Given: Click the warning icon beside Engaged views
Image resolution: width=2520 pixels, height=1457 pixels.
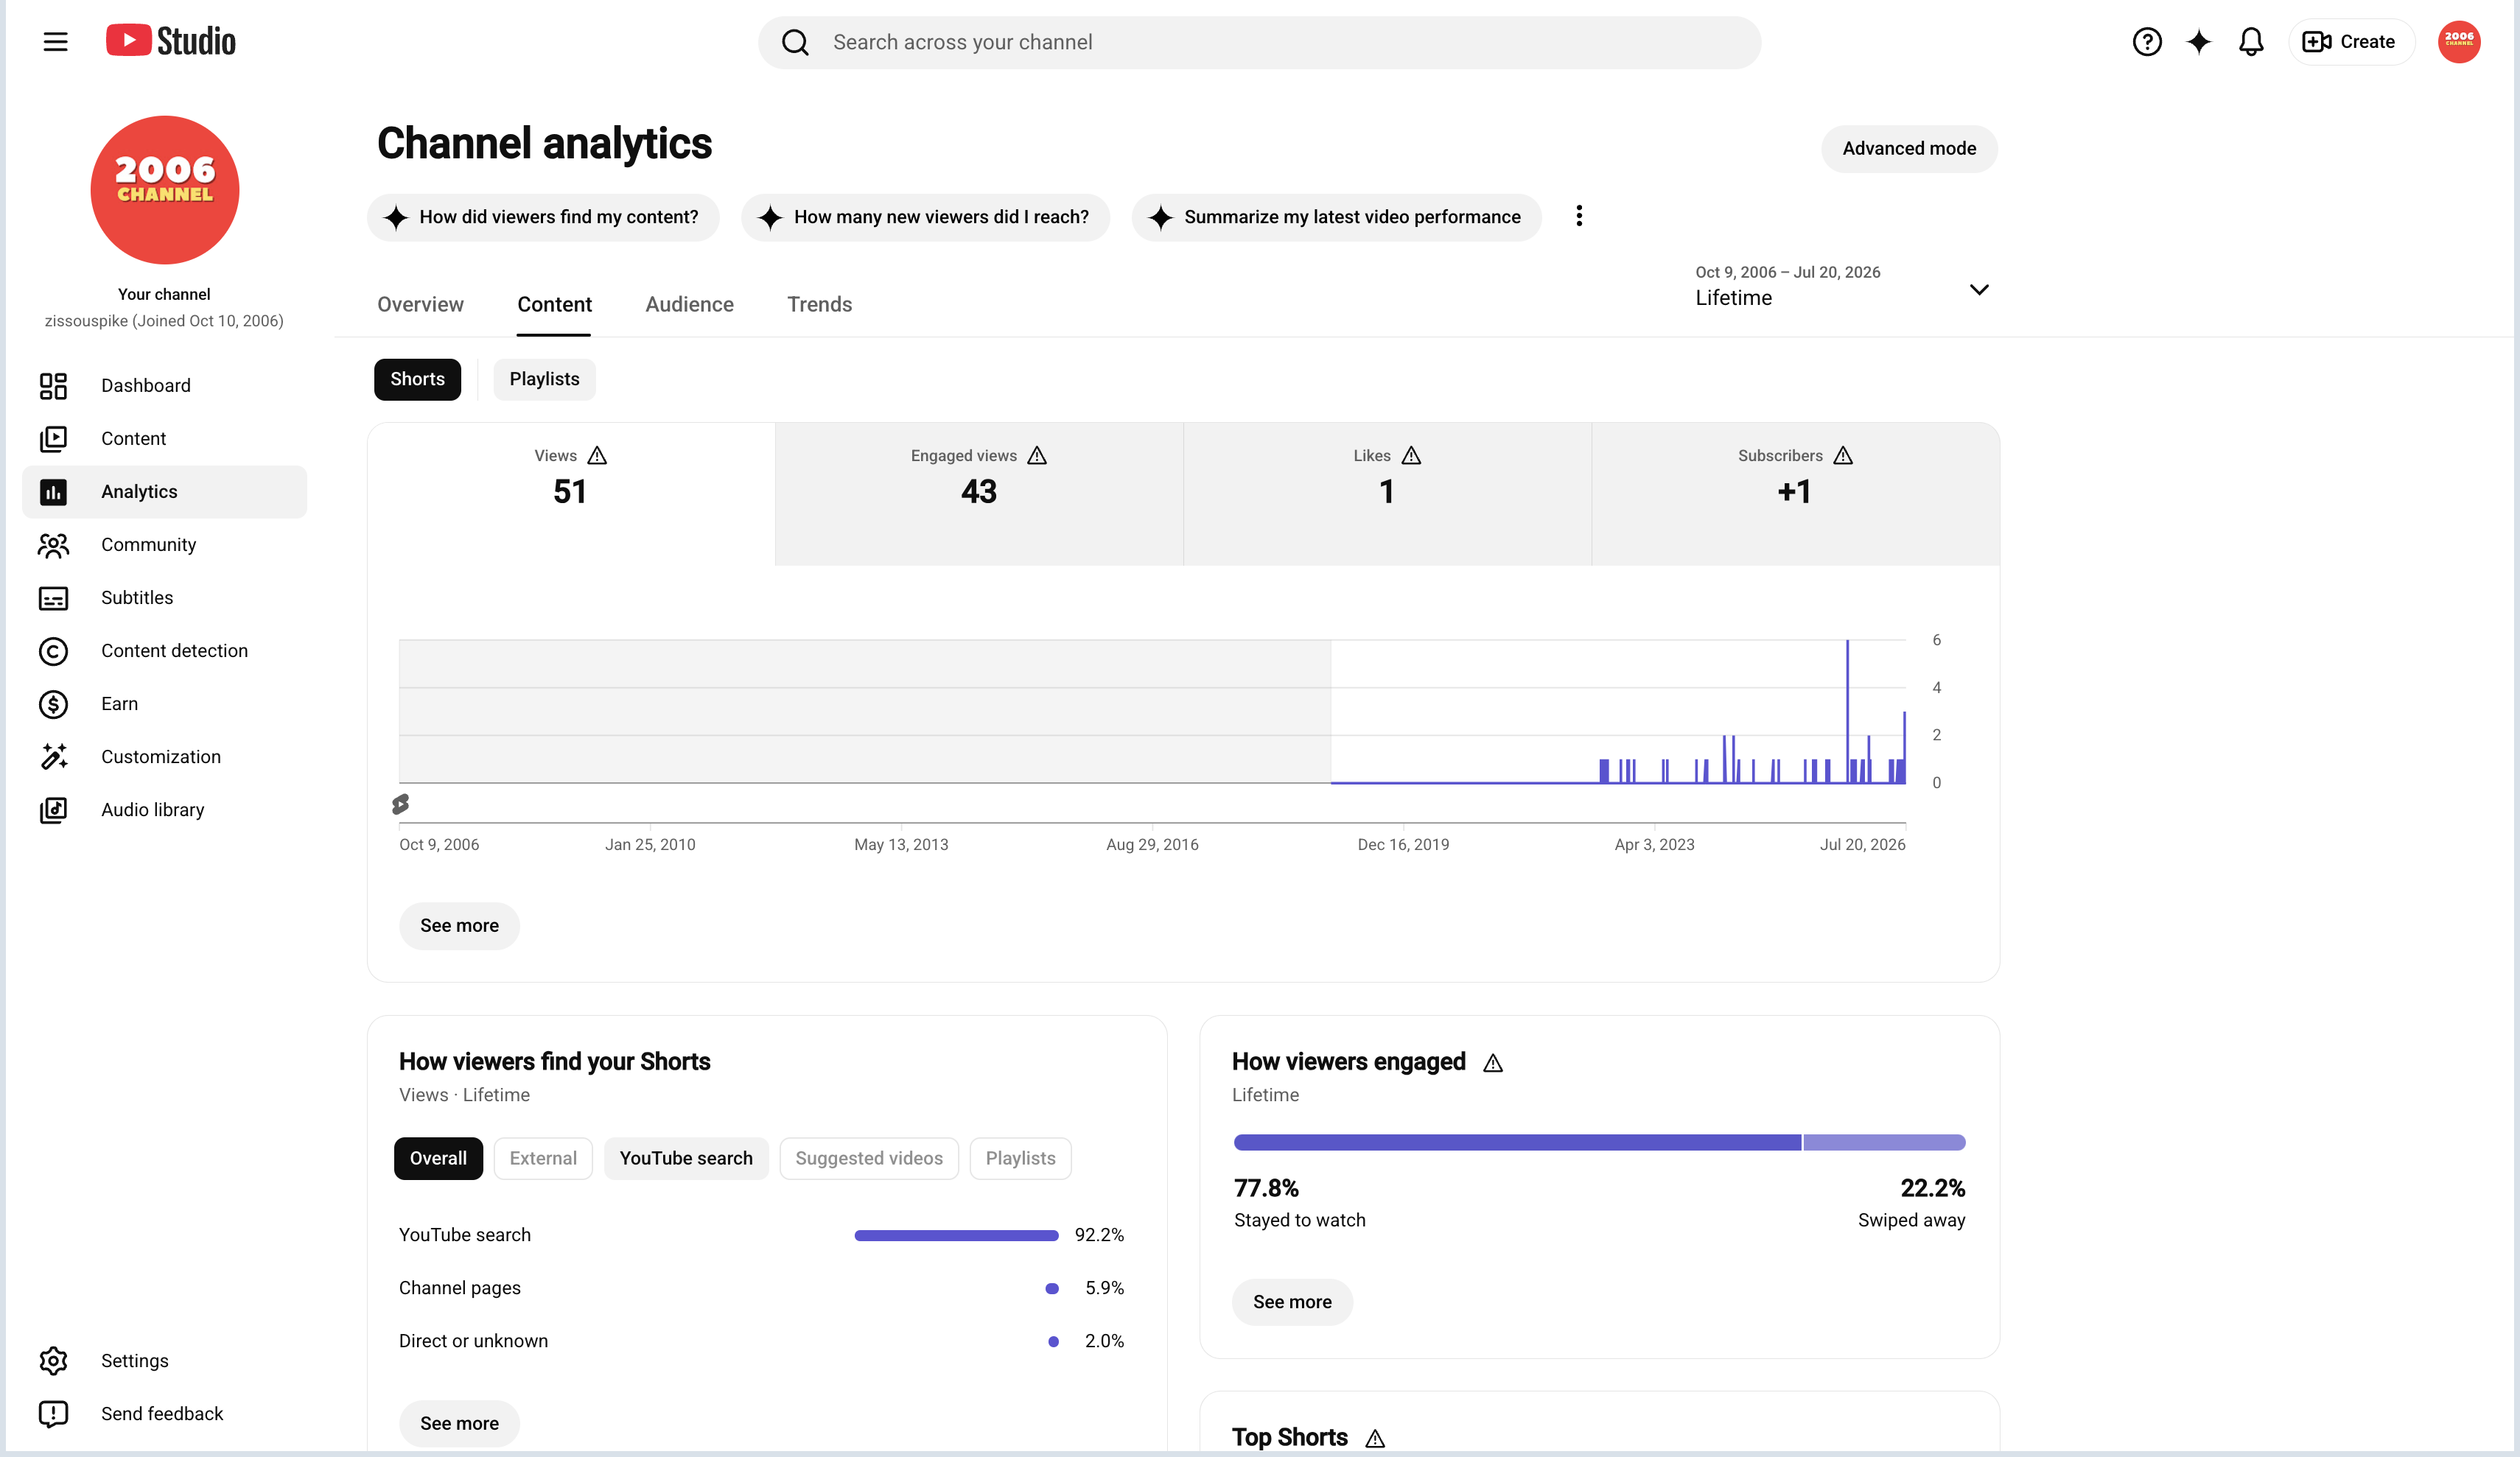Looking at the screenshot, I should click(x=1037, y=456).
